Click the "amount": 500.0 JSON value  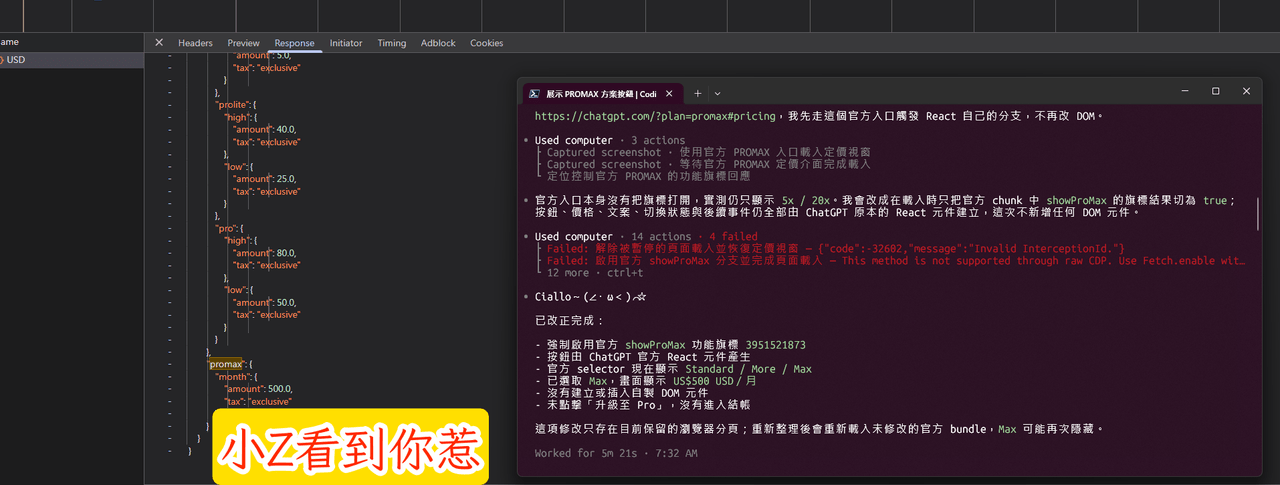click(258, 389)
